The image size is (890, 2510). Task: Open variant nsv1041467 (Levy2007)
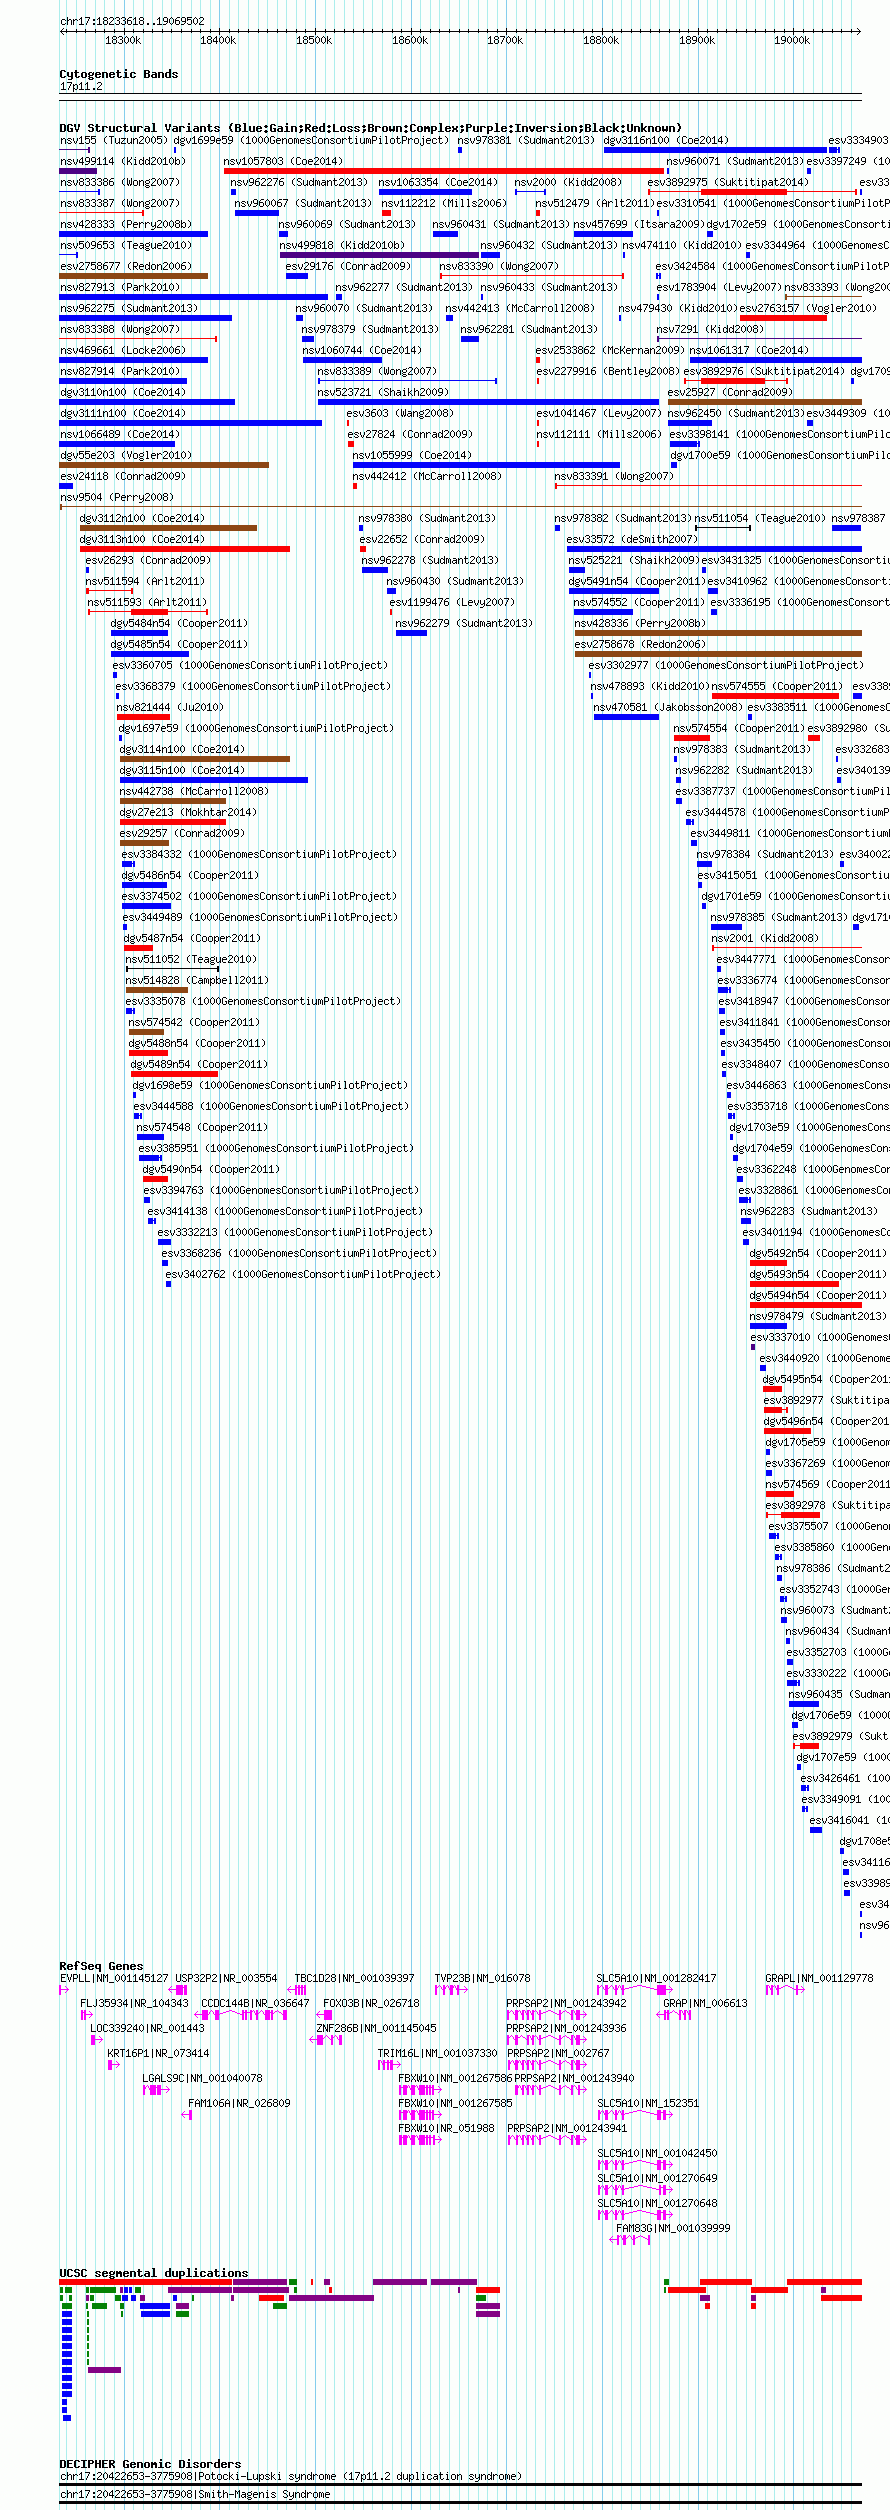(x=598, y=414)
